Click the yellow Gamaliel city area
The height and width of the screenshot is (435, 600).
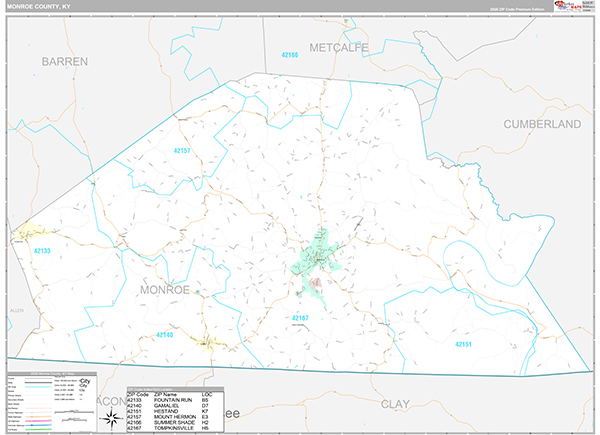pos(209,342)
